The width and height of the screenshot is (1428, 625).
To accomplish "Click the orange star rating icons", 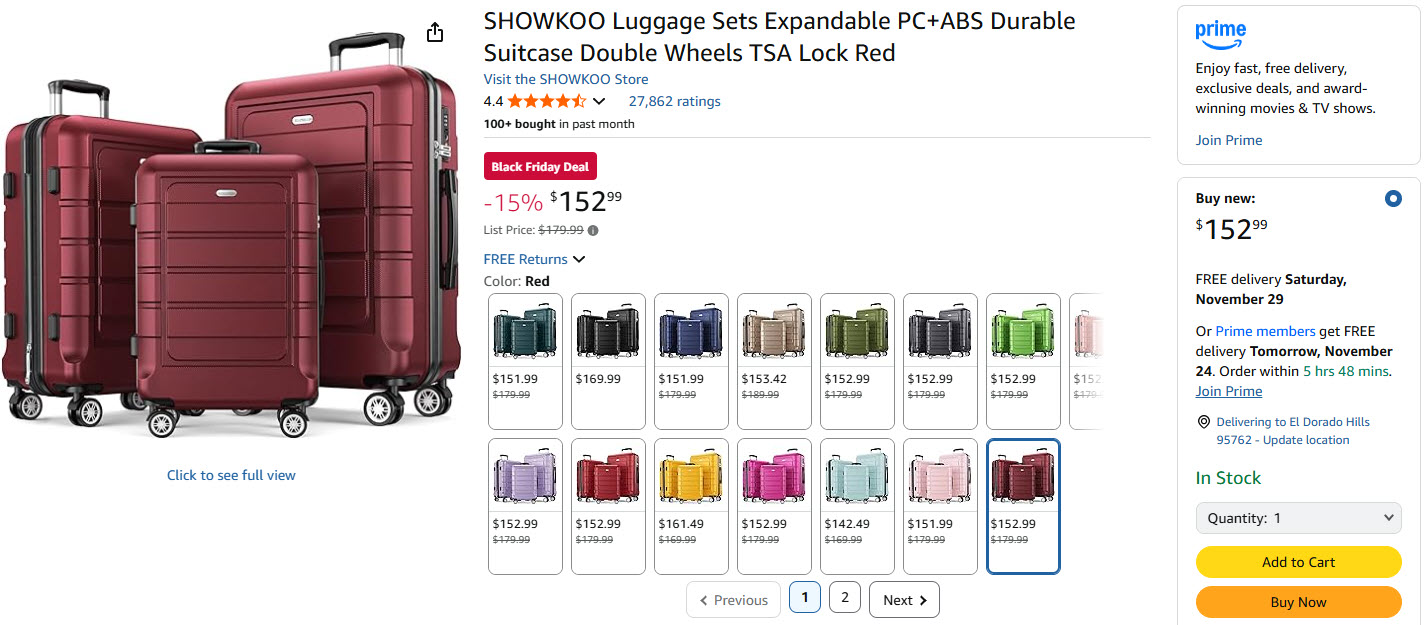I will coord(546,101).
